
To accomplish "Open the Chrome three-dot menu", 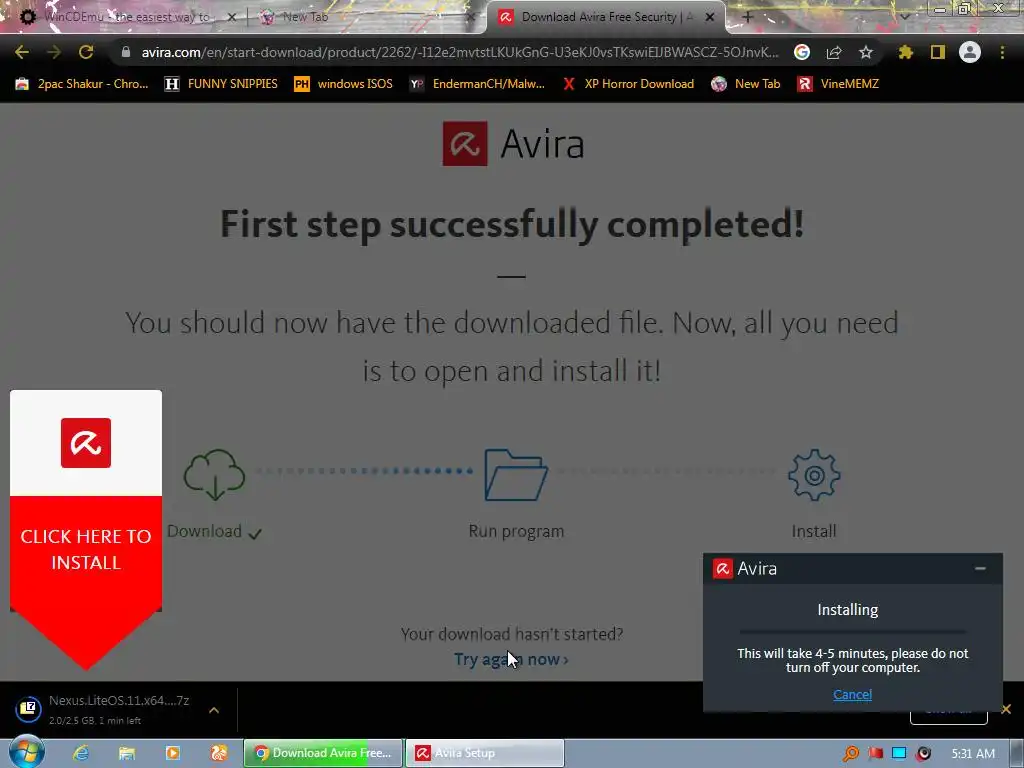I will [x=1002, y=52].
